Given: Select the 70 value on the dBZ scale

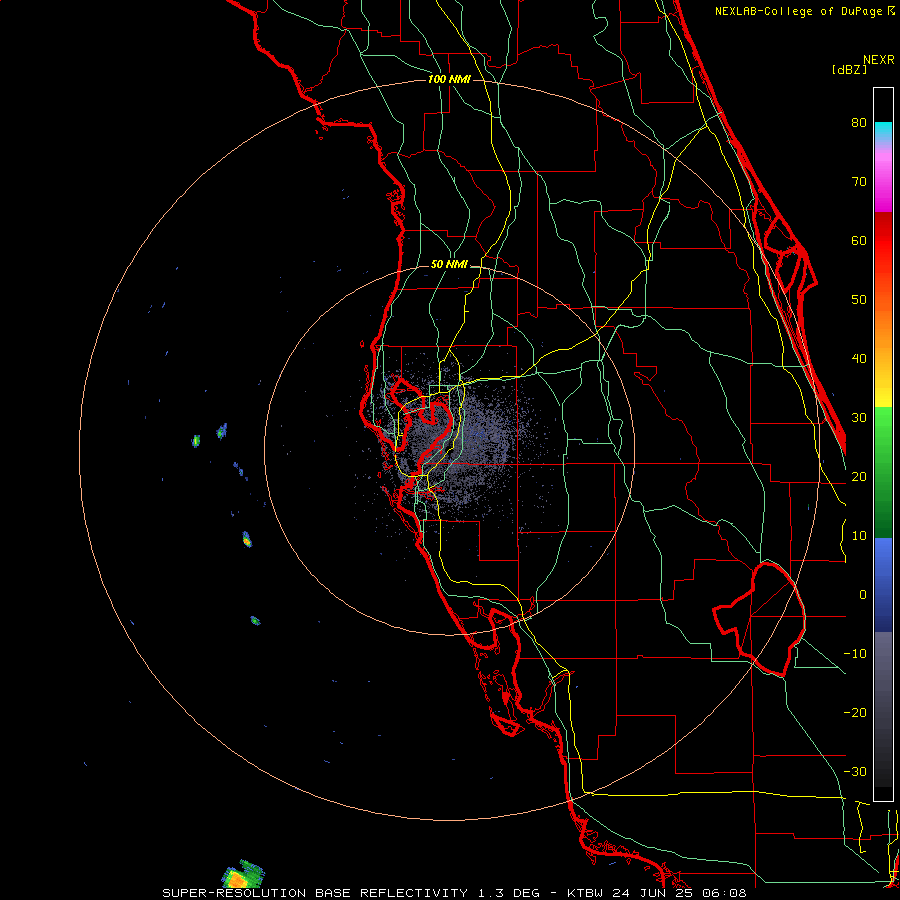Looking at the screenshot, I should [859, 182].
